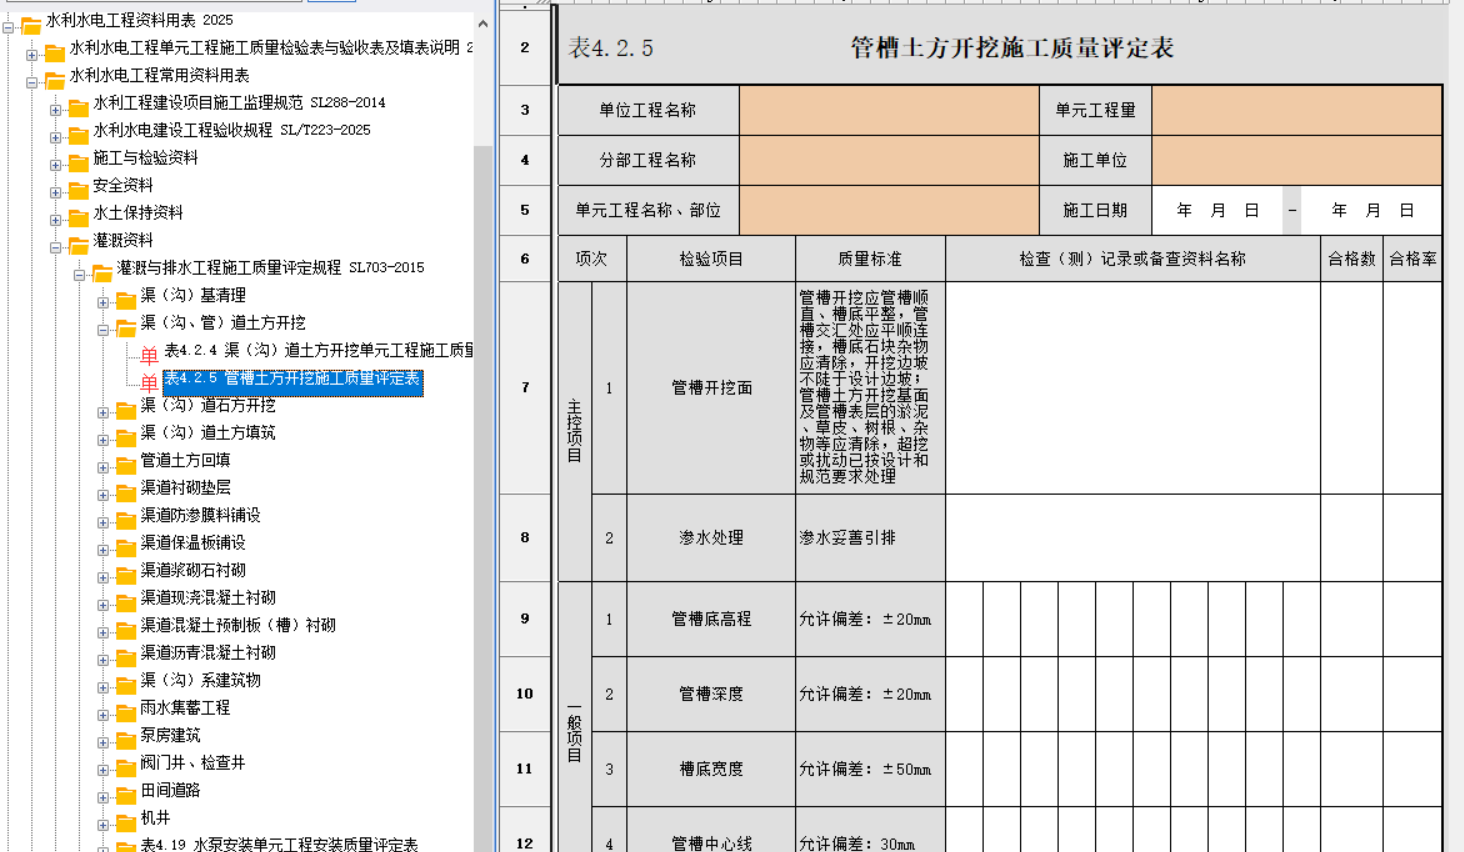The width and height of the screenshot is (1464, 852).
Task: Expand the 渠（沟）基清理 node
Action: pos(103,302)
